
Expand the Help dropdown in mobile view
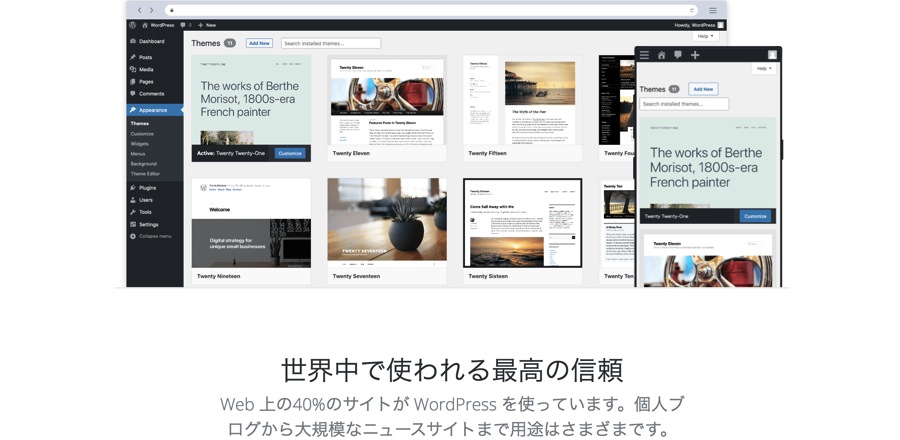tap(763, 69)
